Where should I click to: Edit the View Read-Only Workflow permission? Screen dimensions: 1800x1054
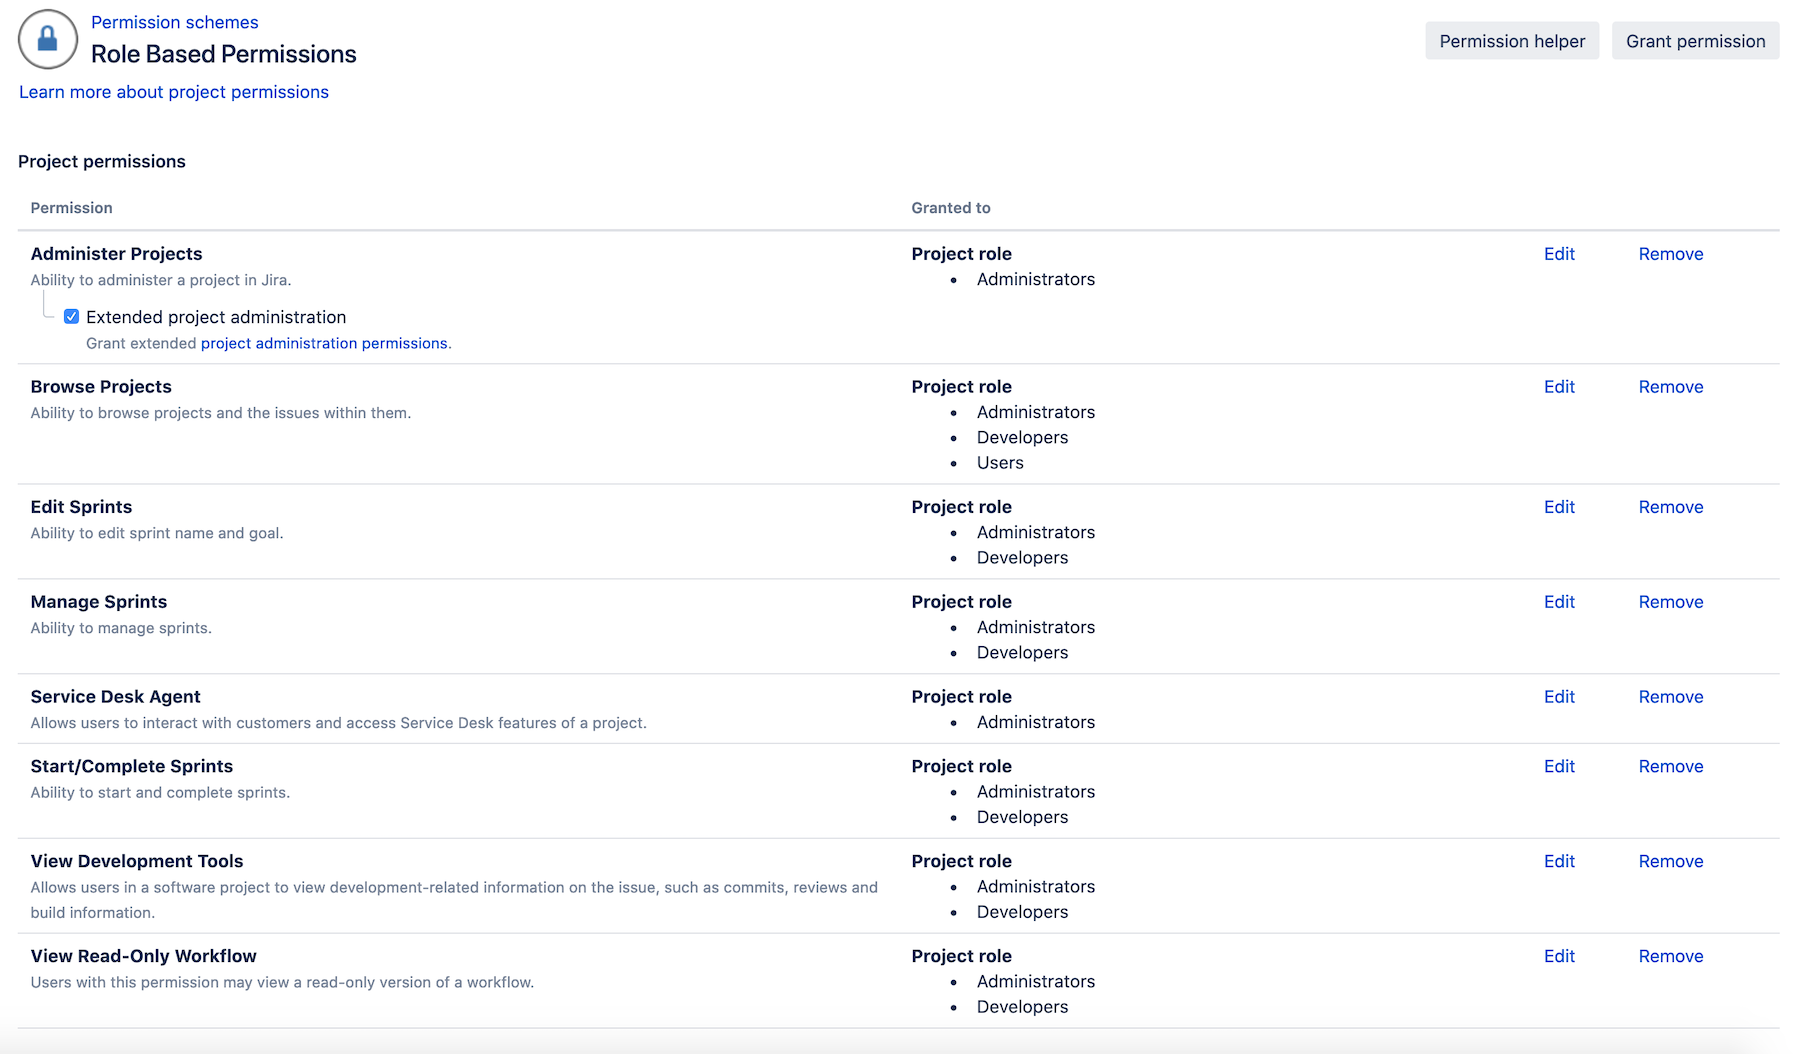(1558, 956)
